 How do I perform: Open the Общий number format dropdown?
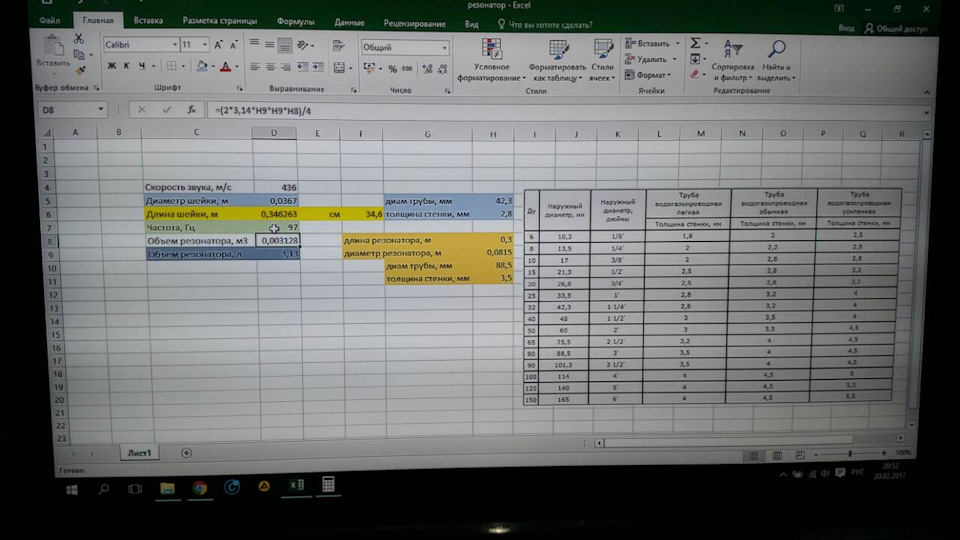444,47
